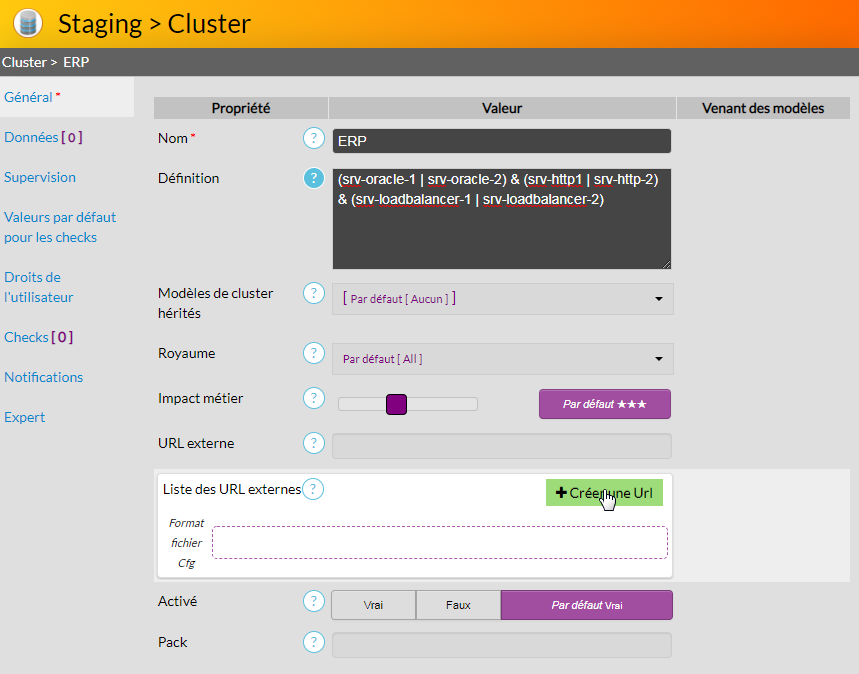The image size is (859, 674).
Task: Open the Royaume dropdown
Action: pos(502,358)
